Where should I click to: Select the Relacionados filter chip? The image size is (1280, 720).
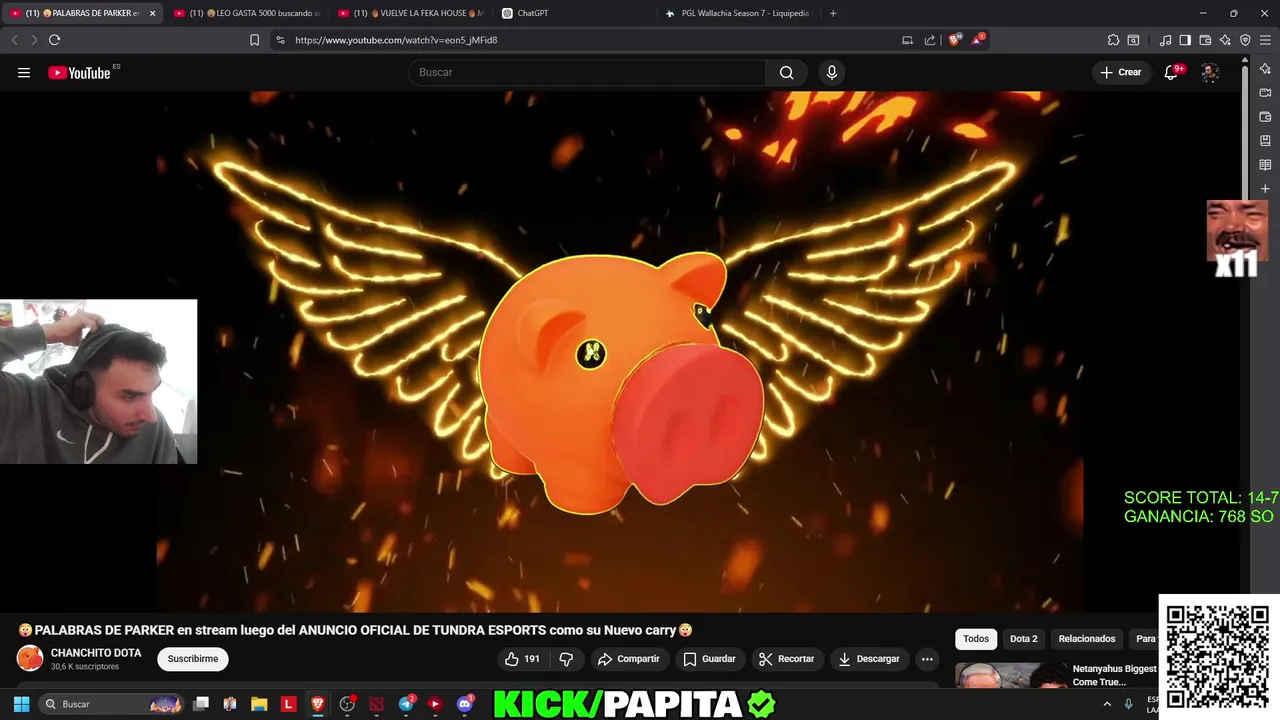(1087, 639)
